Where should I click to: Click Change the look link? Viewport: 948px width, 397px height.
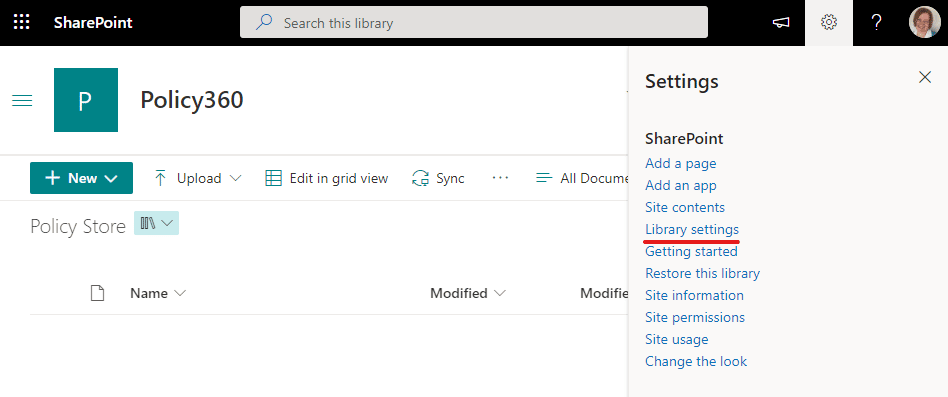point(696,361)
